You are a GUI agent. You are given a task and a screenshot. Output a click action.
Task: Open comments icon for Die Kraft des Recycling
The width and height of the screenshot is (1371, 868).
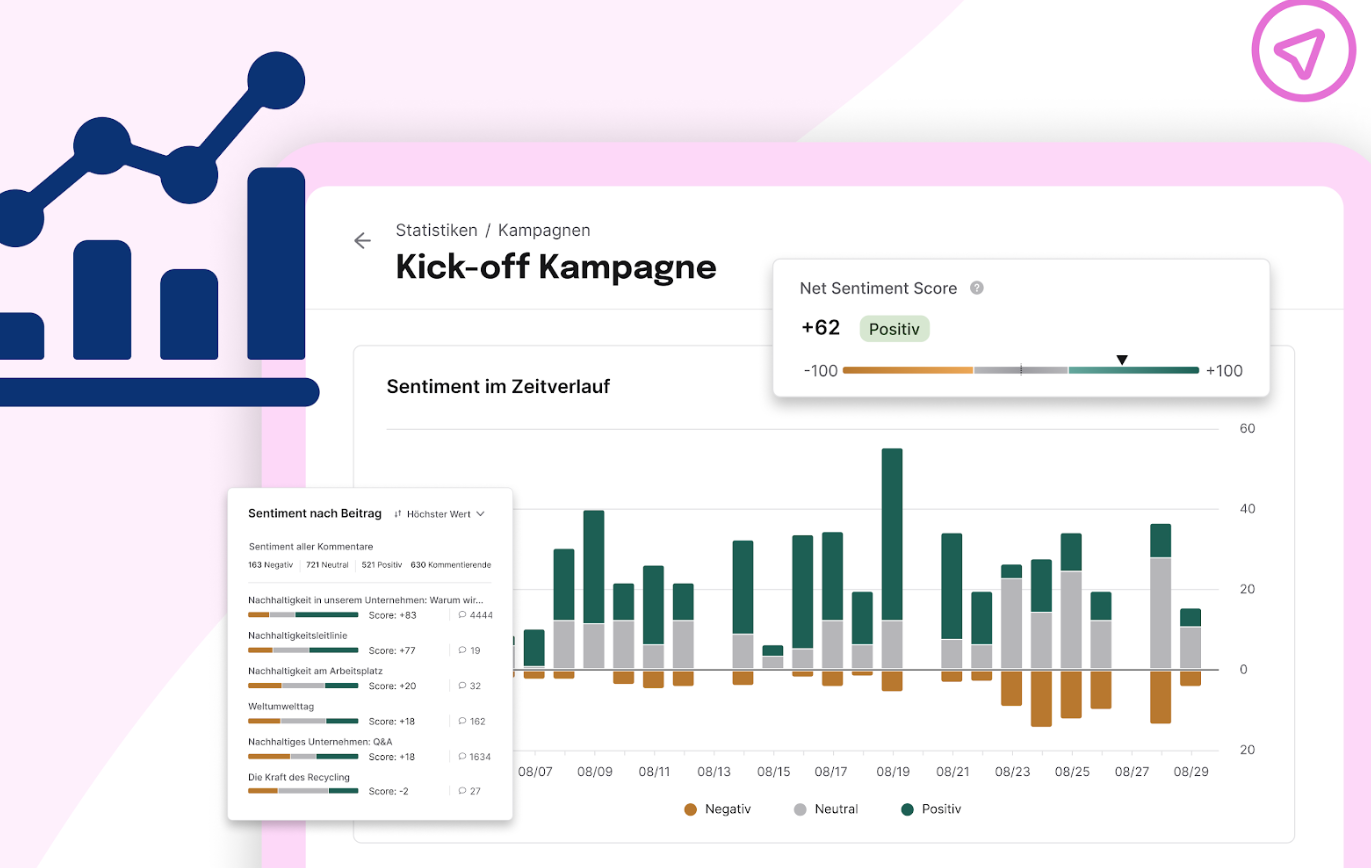pyautogui.click(x=463, y=791)
